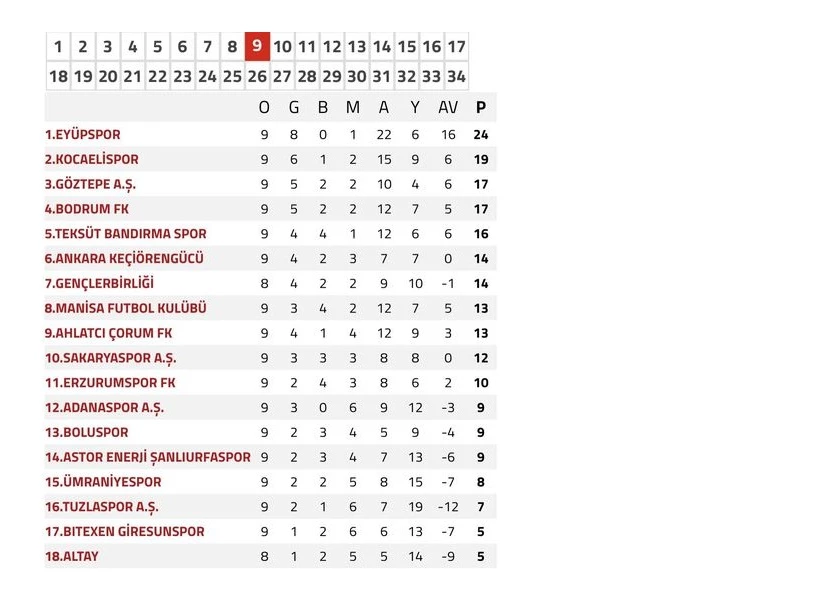Select Teksüt Bandırma Spor row
Image resolution: width=832 pixels, height=592 pixels.
point(126,234)
